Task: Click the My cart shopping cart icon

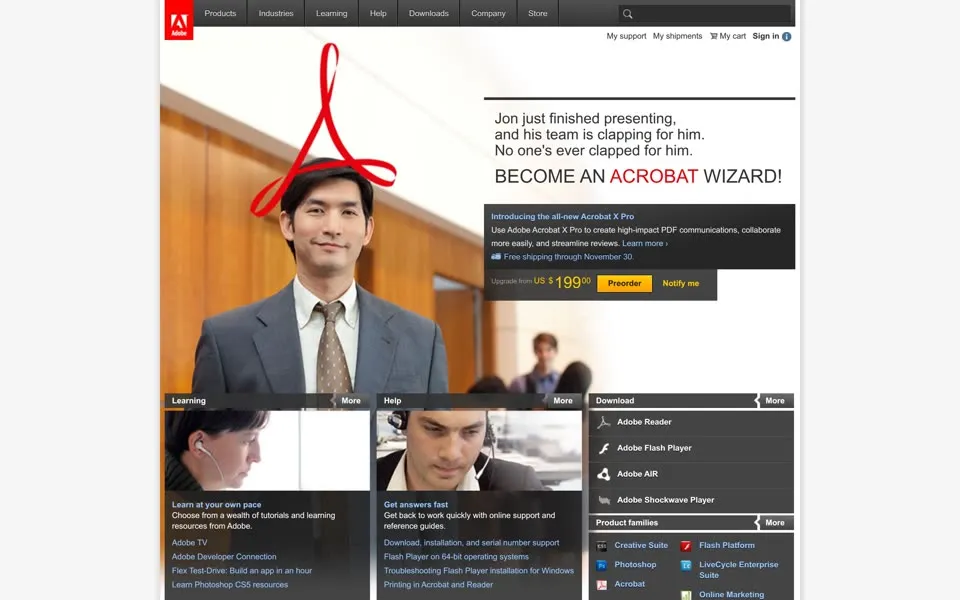Action: [713, 36]
